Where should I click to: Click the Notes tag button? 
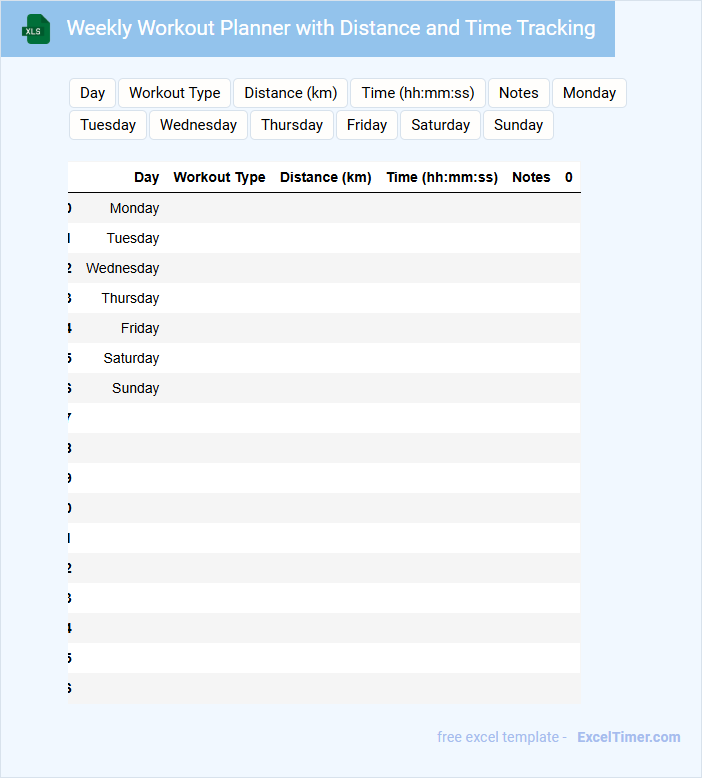[x=518, y=93]
